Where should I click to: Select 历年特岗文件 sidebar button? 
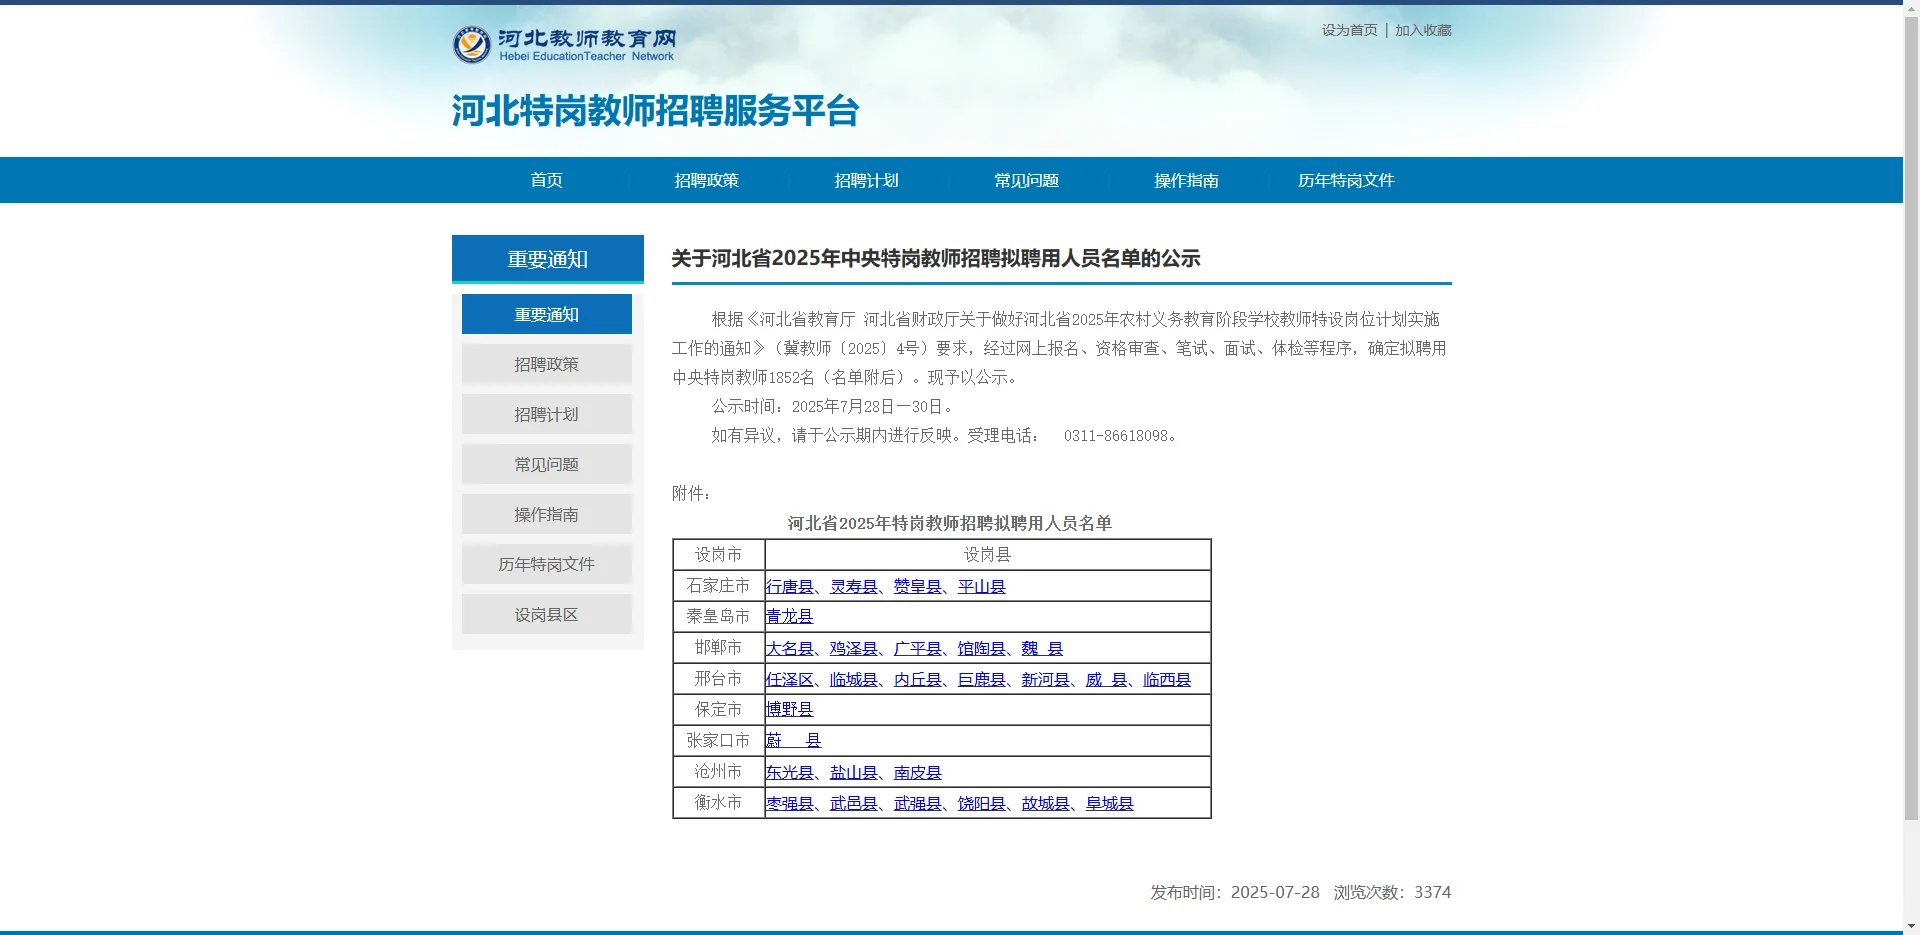pyautogui.click(x=547, y=564)
